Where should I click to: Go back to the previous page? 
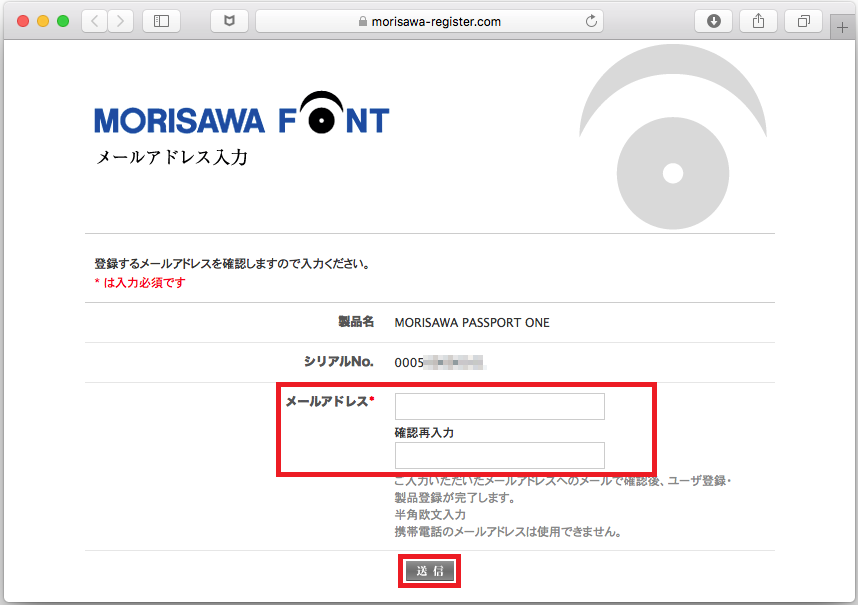(x=94, y=21)
